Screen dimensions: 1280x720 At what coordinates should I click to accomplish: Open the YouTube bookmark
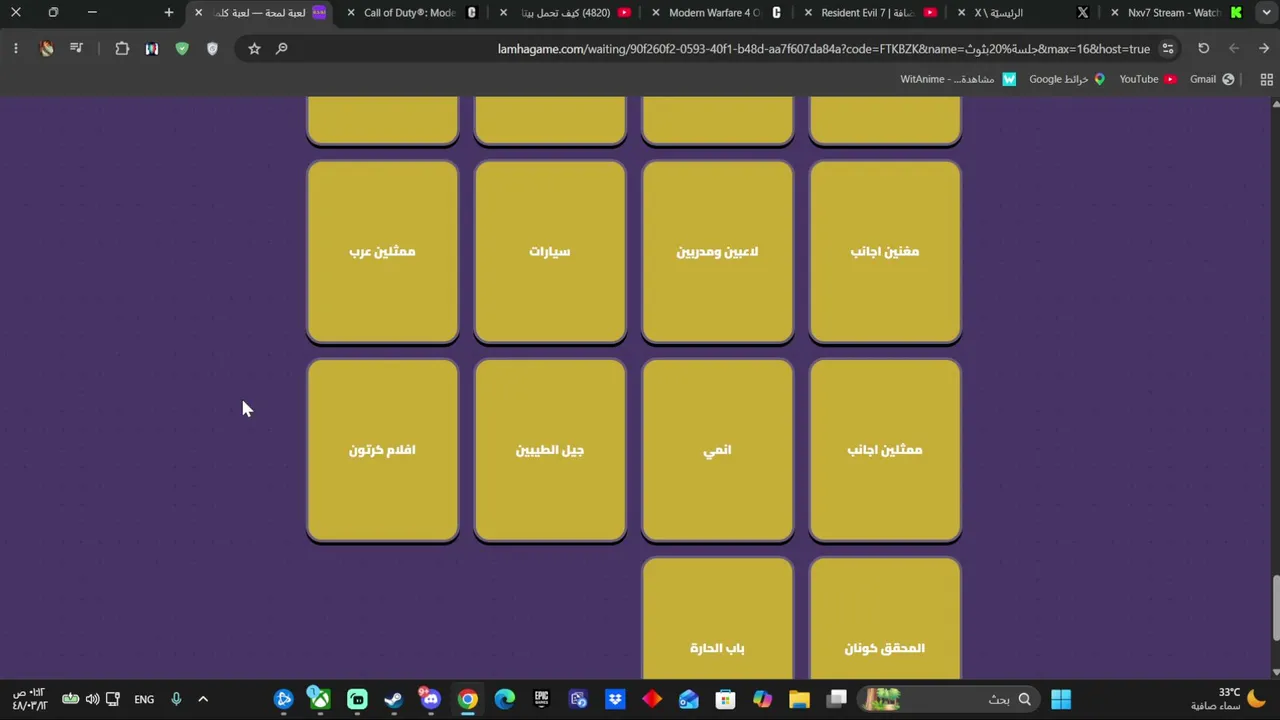click(x=1148, y=79)
